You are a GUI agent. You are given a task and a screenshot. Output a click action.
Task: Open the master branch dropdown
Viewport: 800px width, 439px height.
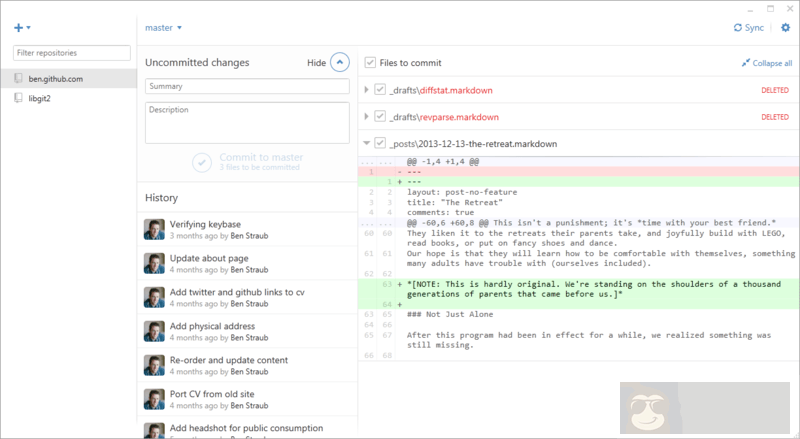tap(163, 28)
